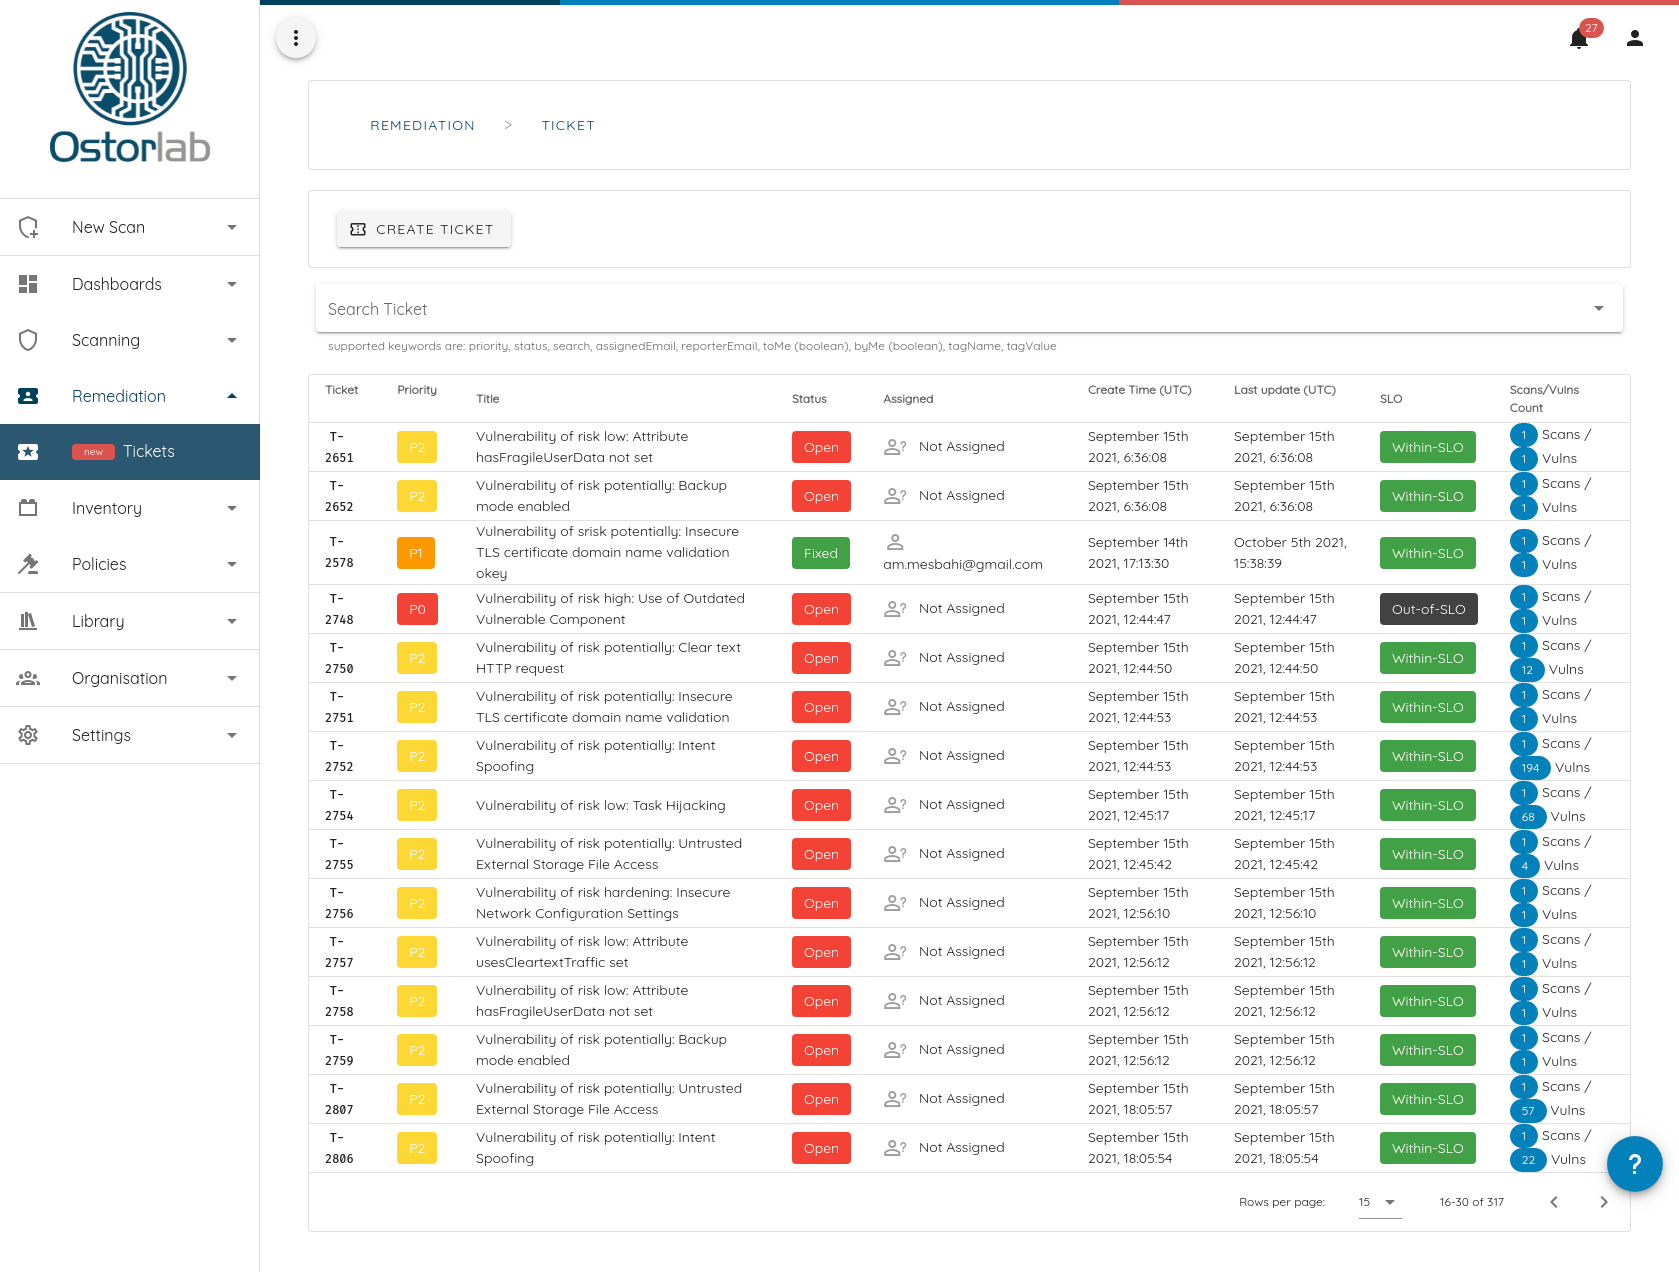Click the Inventory box icon
Screen dimensions: 1679x1272
(28, 508)
